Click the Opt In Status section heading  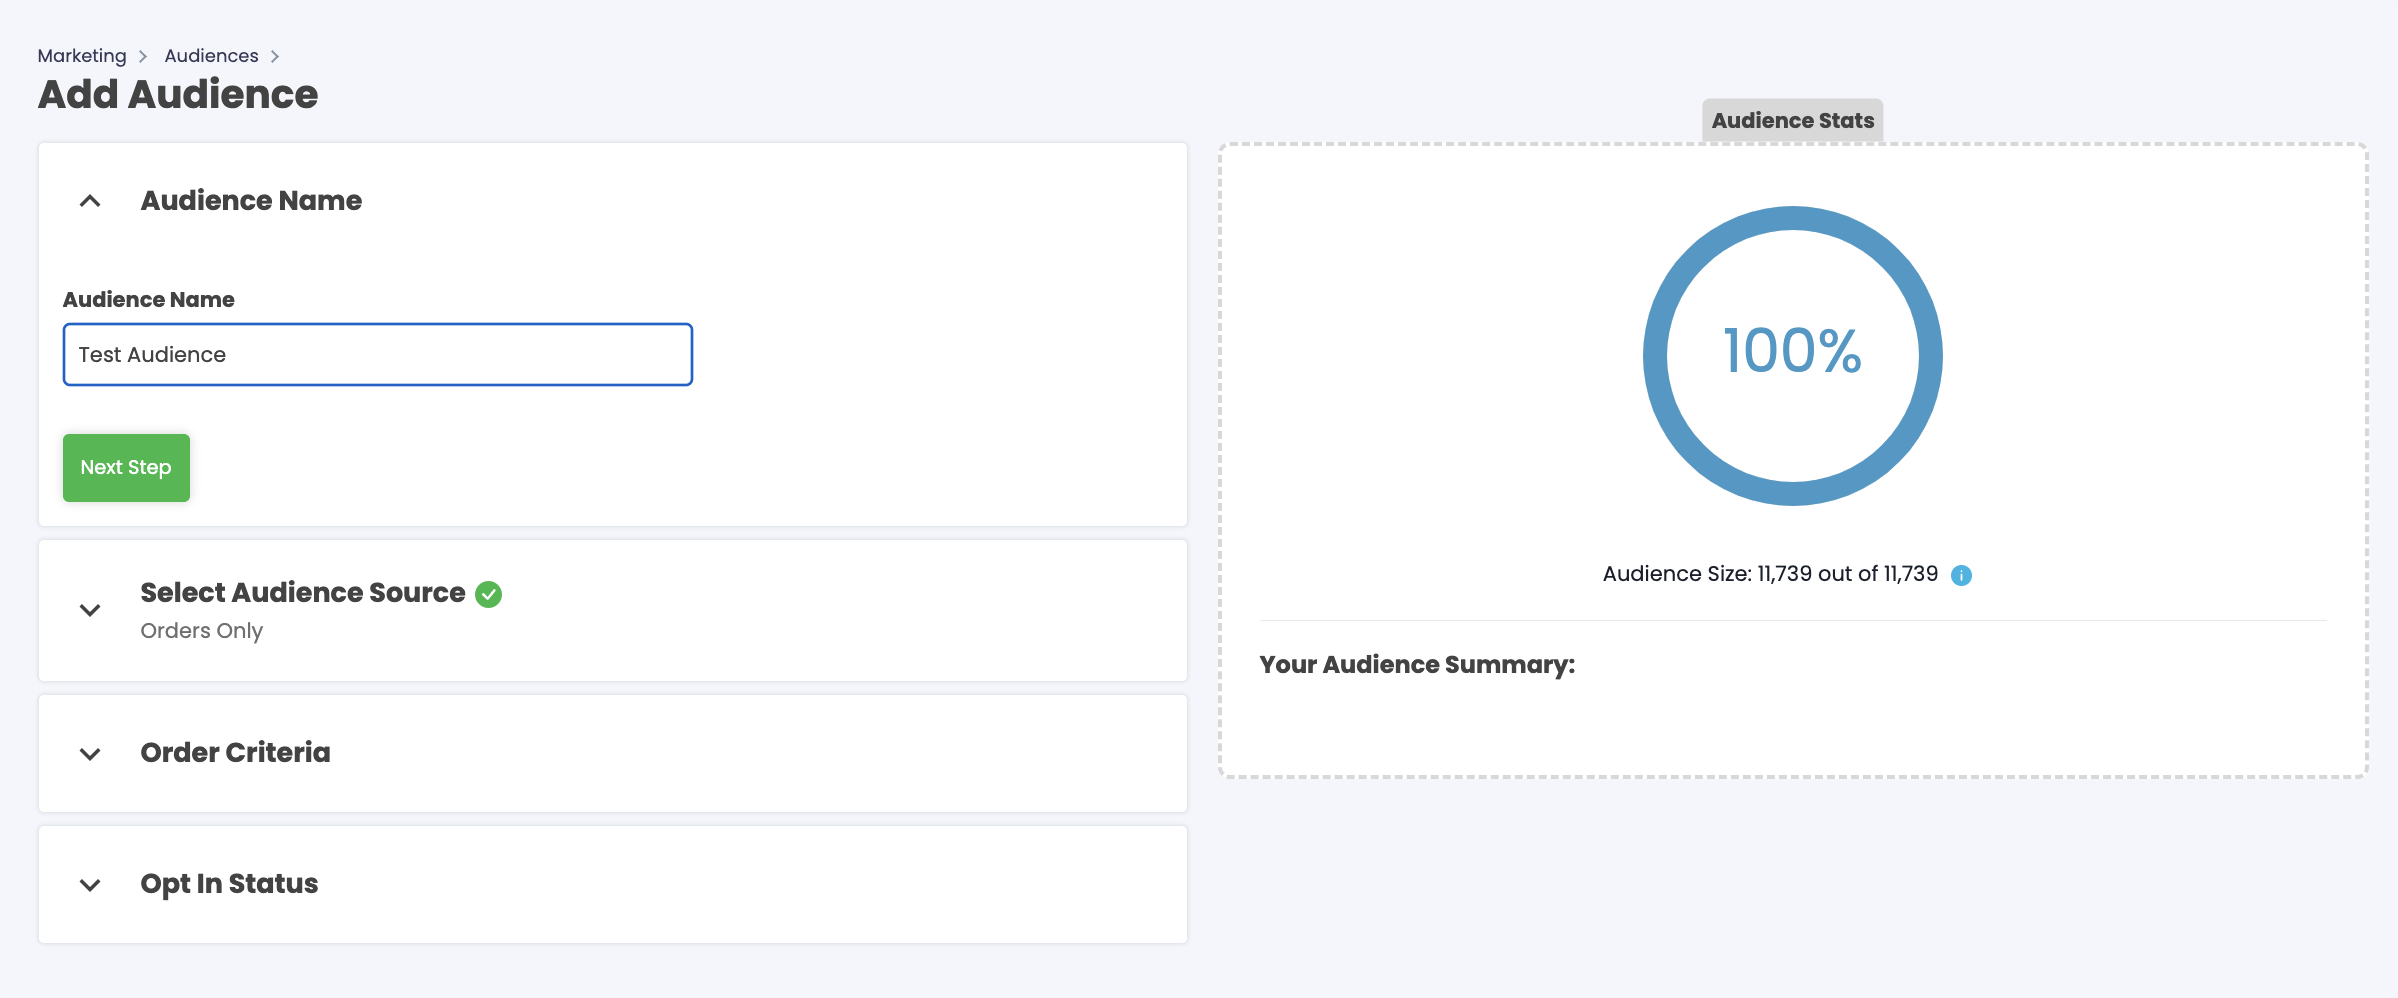229,884
